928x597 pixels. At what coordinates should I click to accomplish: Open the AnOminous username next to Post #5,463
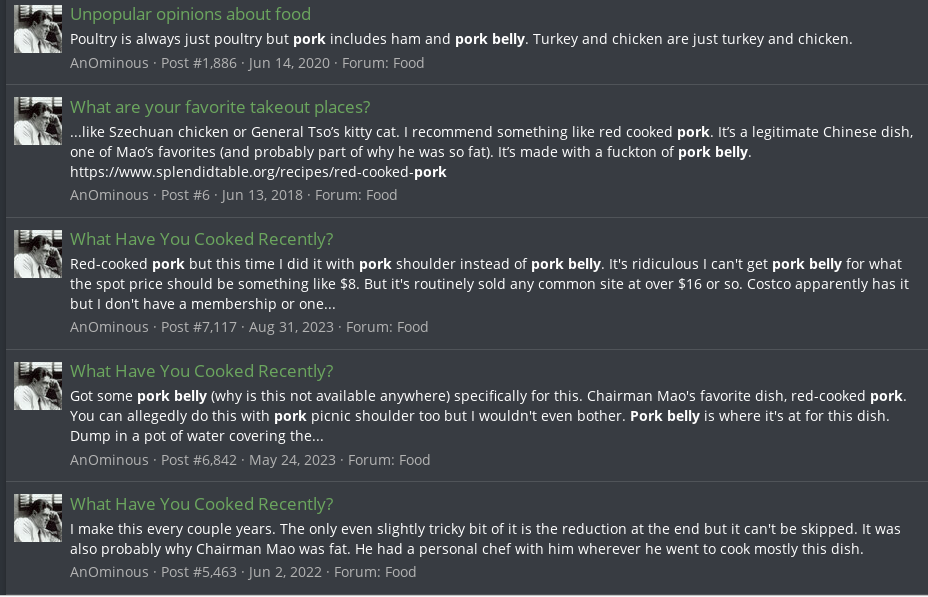pos(109,572)
